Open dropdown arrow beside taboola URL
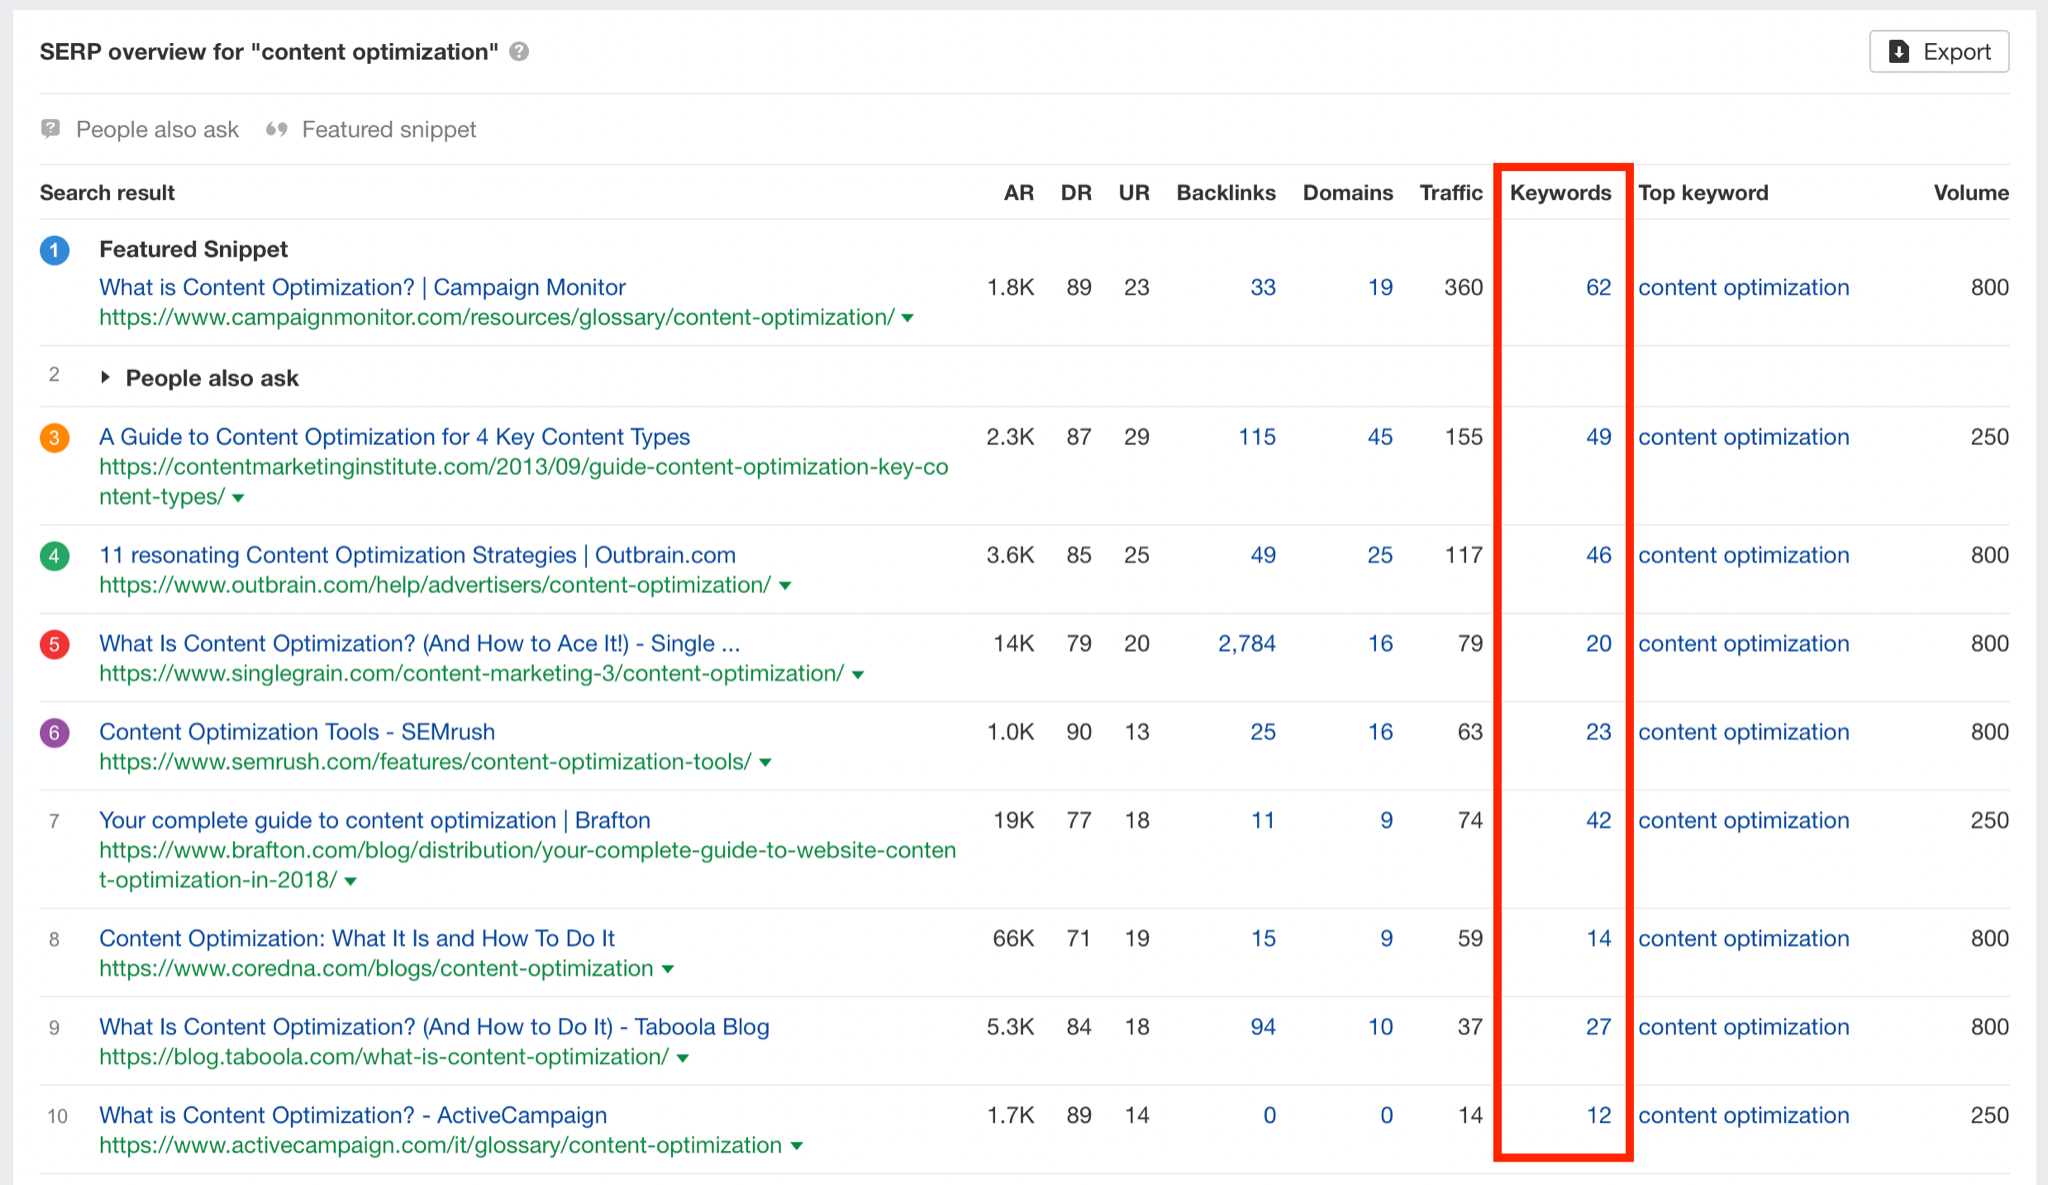2048x1185 pixels. coord(683,1058)
